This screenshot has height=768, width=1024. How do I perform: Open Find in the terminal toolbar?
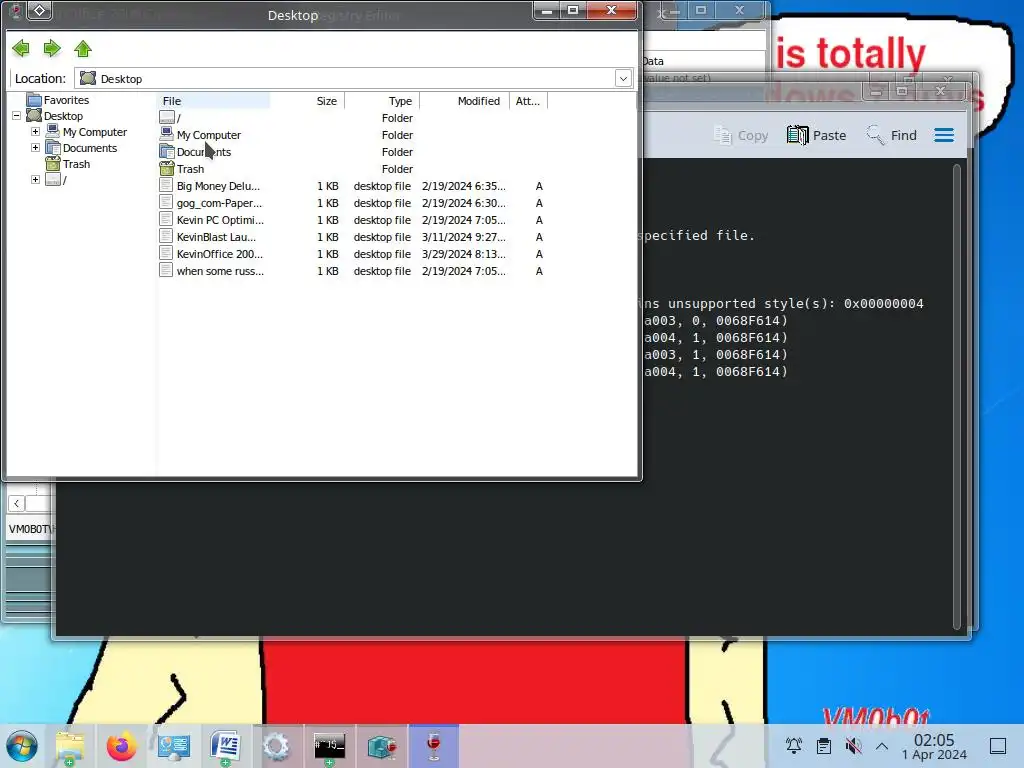(x=891, y=135)
